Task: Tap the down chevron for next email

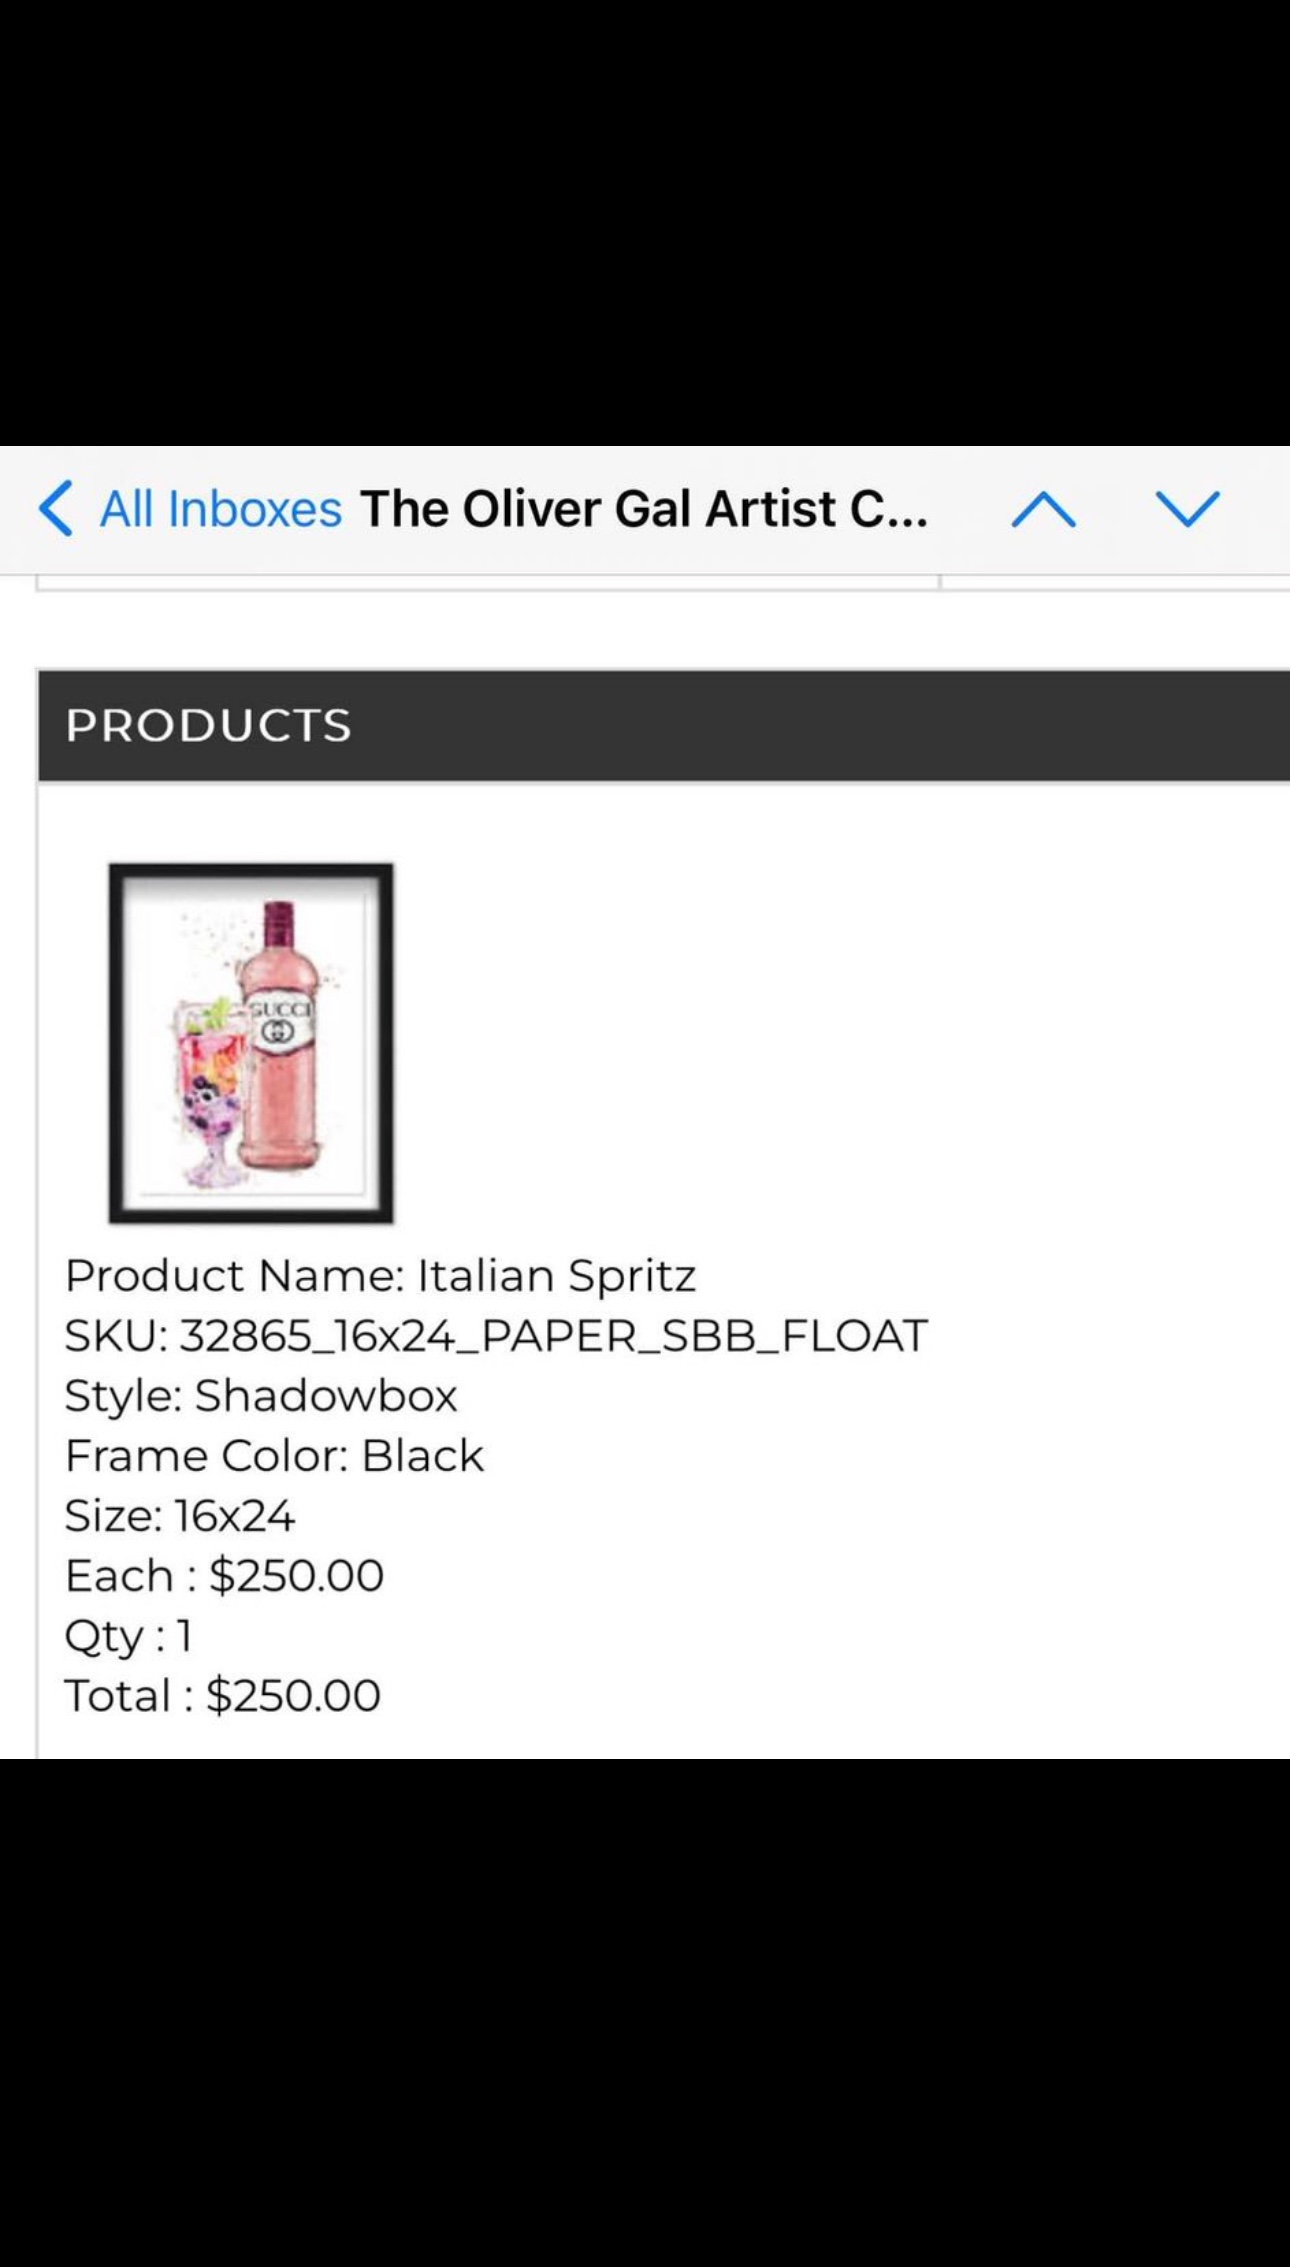Action: [x=1188, y=510]
